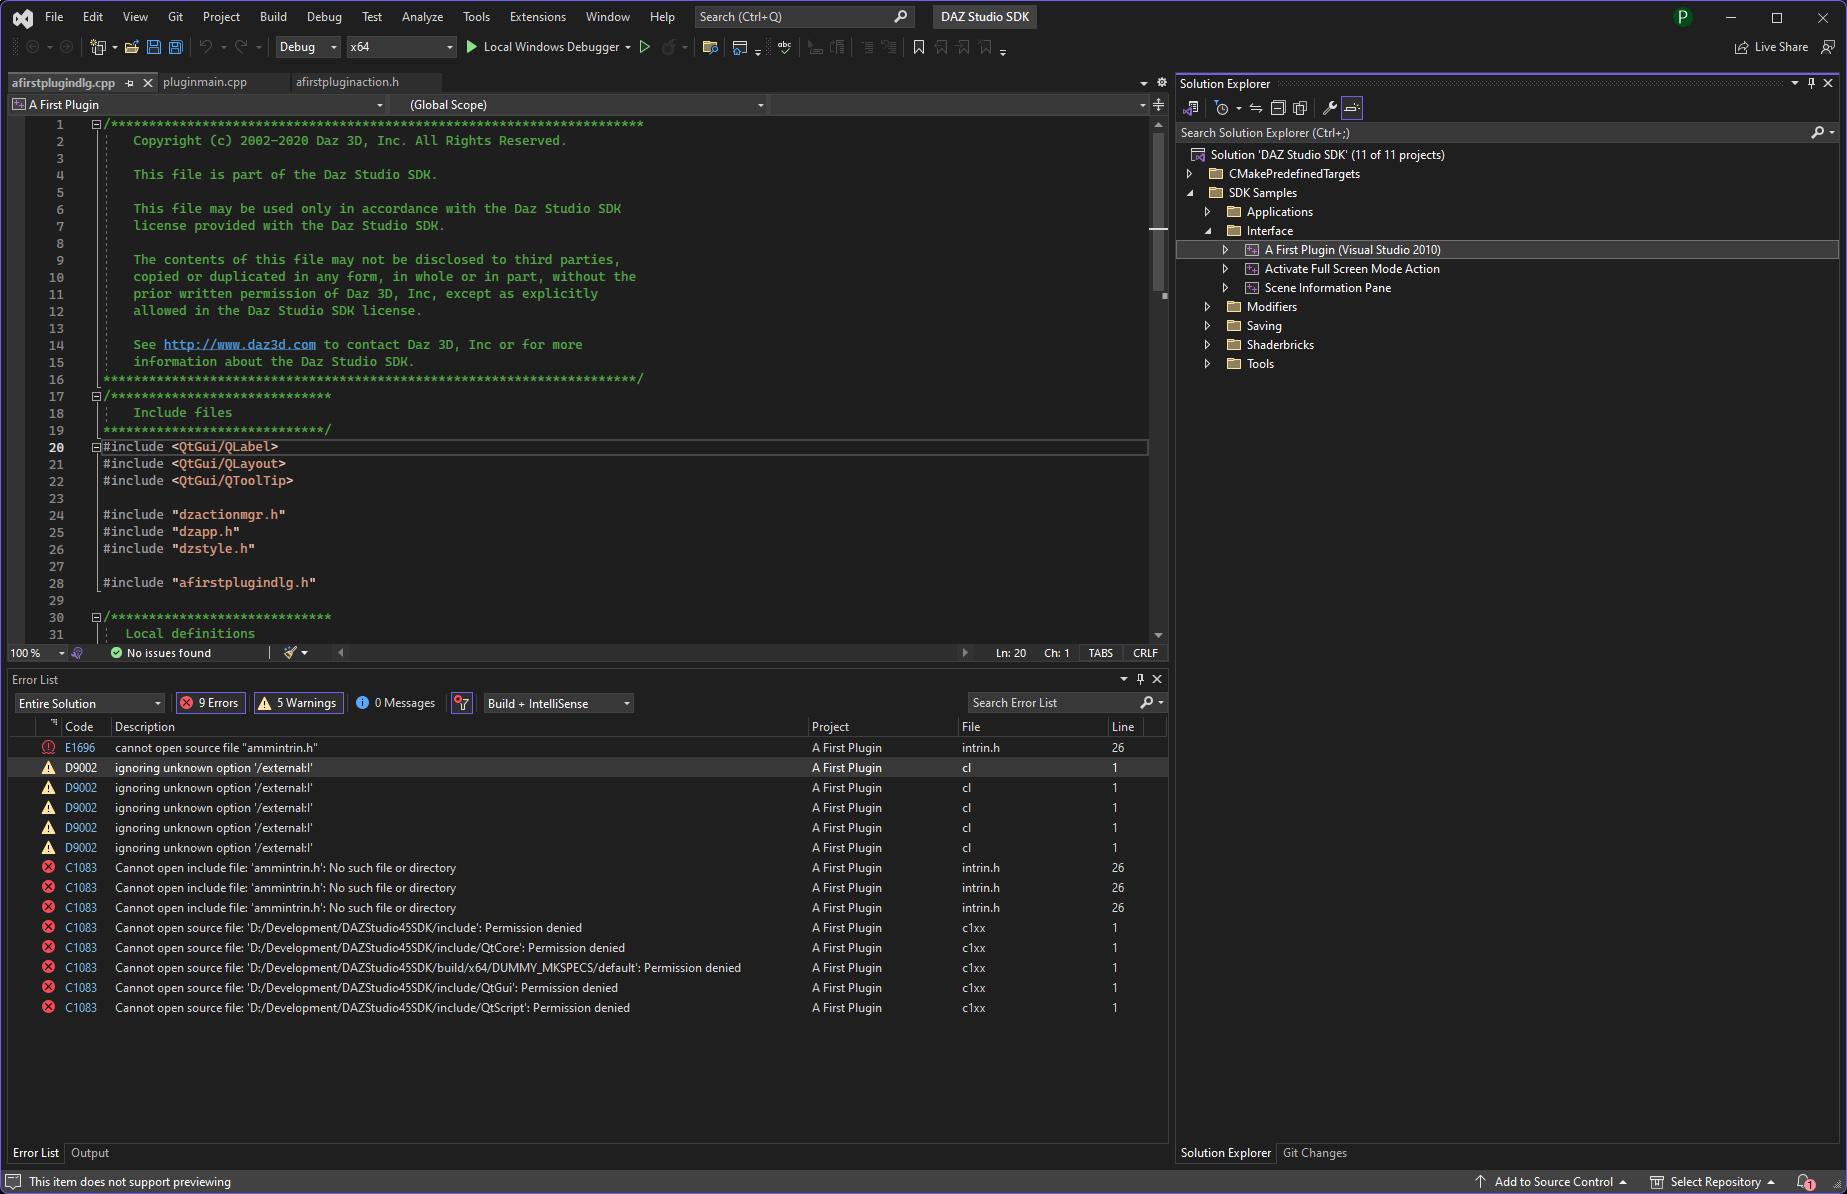
Task: Click Sync with Active Document icon
Action: [x=1256, y=108]
